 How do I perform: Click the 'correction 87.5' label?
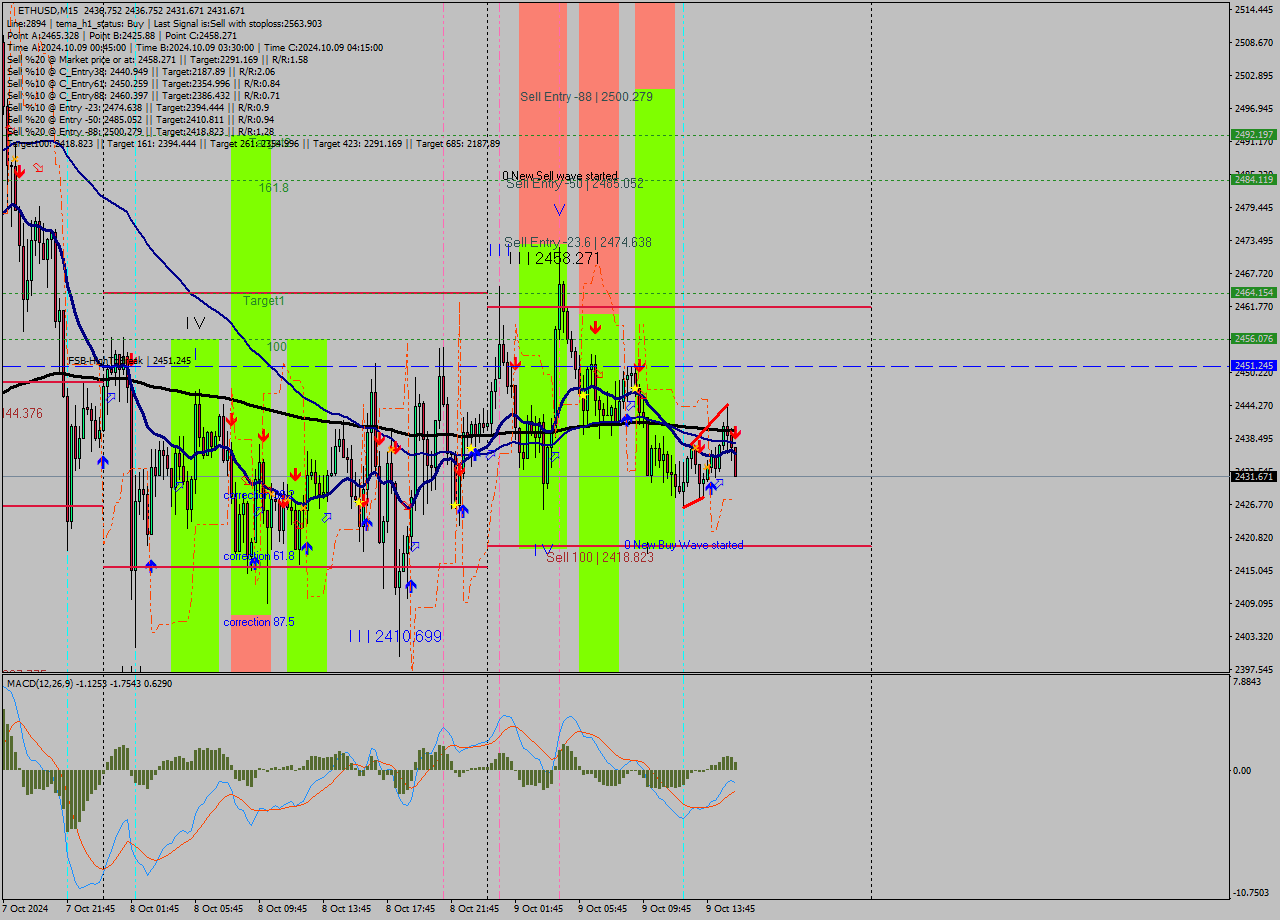point(259,622)
